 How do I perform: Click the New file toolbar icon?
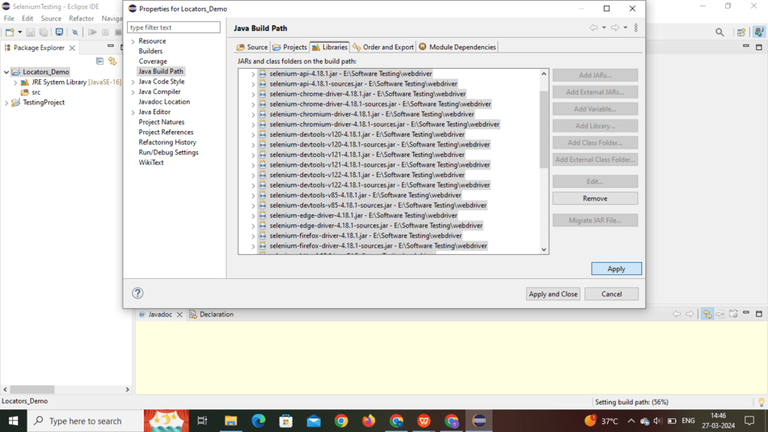point(10,32)
